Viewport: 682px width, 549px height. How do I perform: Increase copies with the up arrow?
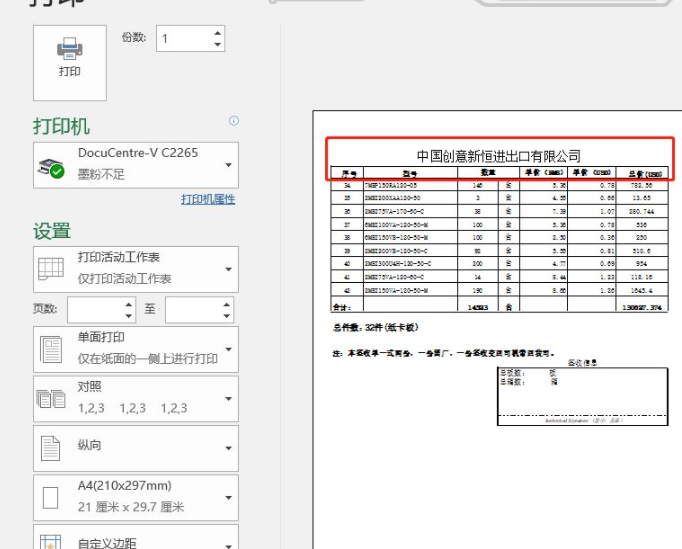217,33
